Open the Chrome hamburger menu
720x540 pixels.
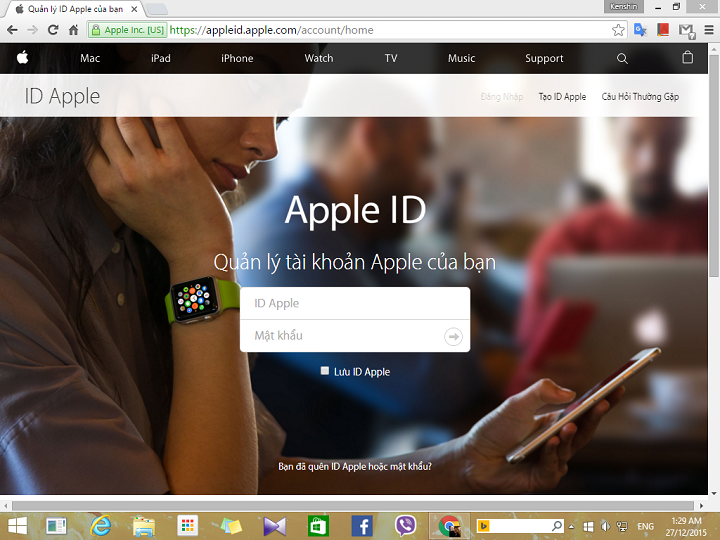coord(709,30)
